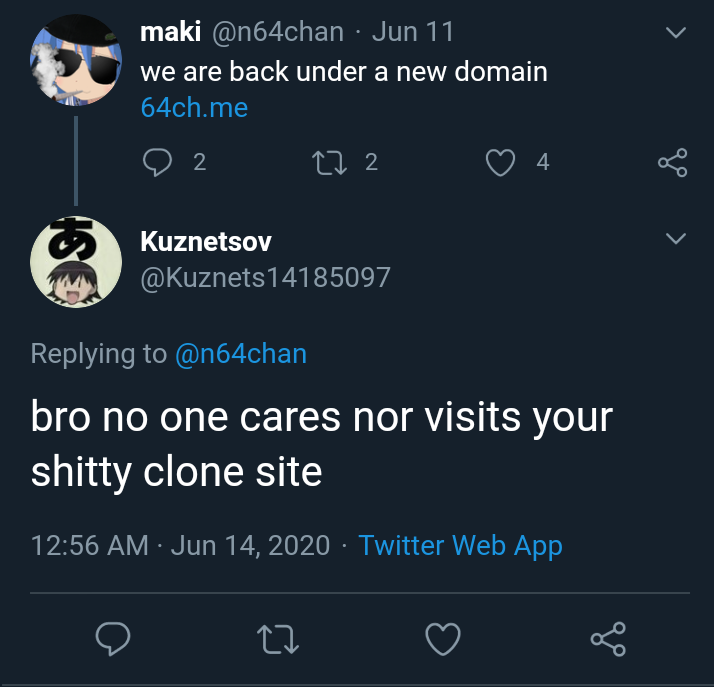Retweet Kuznetsov's reply at bottom
Image resolution: width=714 pixels, height=687 pixels.
[279, 638]
